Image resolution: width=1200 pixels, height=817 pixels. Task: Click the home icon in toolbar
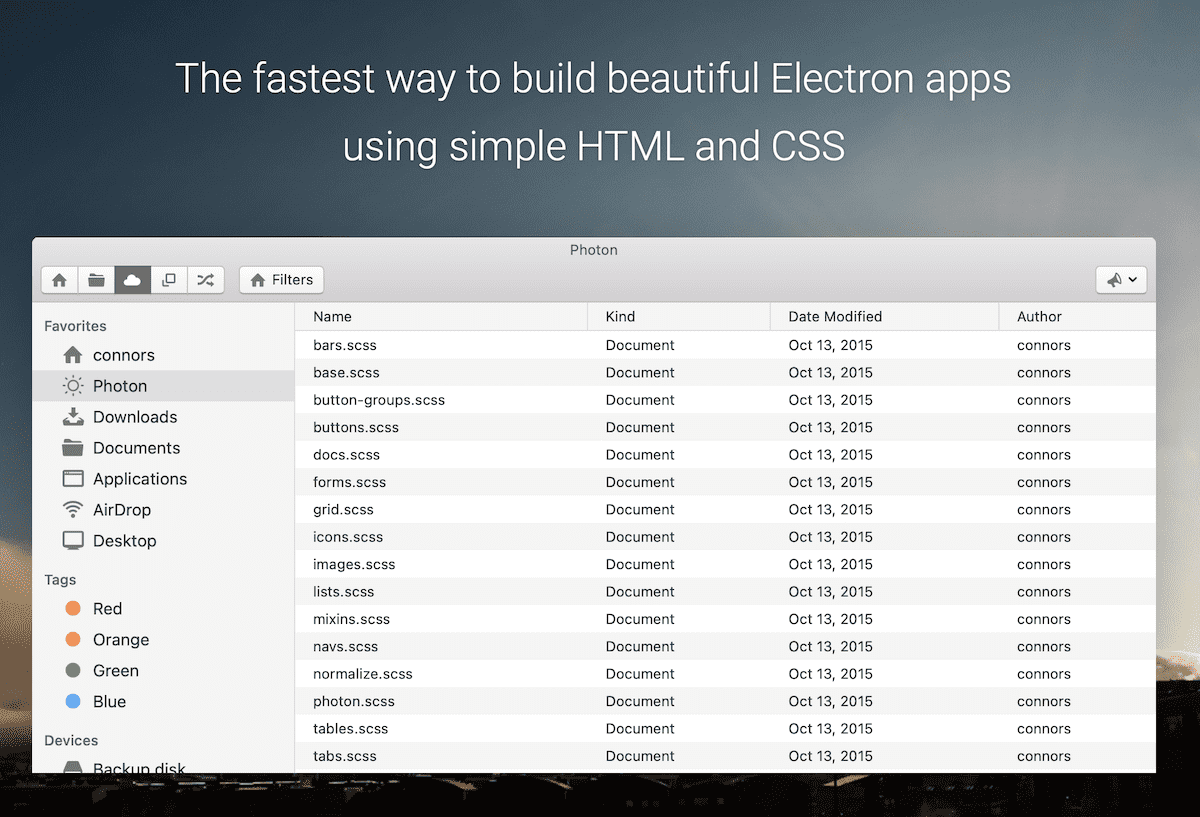(x=60, y=280)
